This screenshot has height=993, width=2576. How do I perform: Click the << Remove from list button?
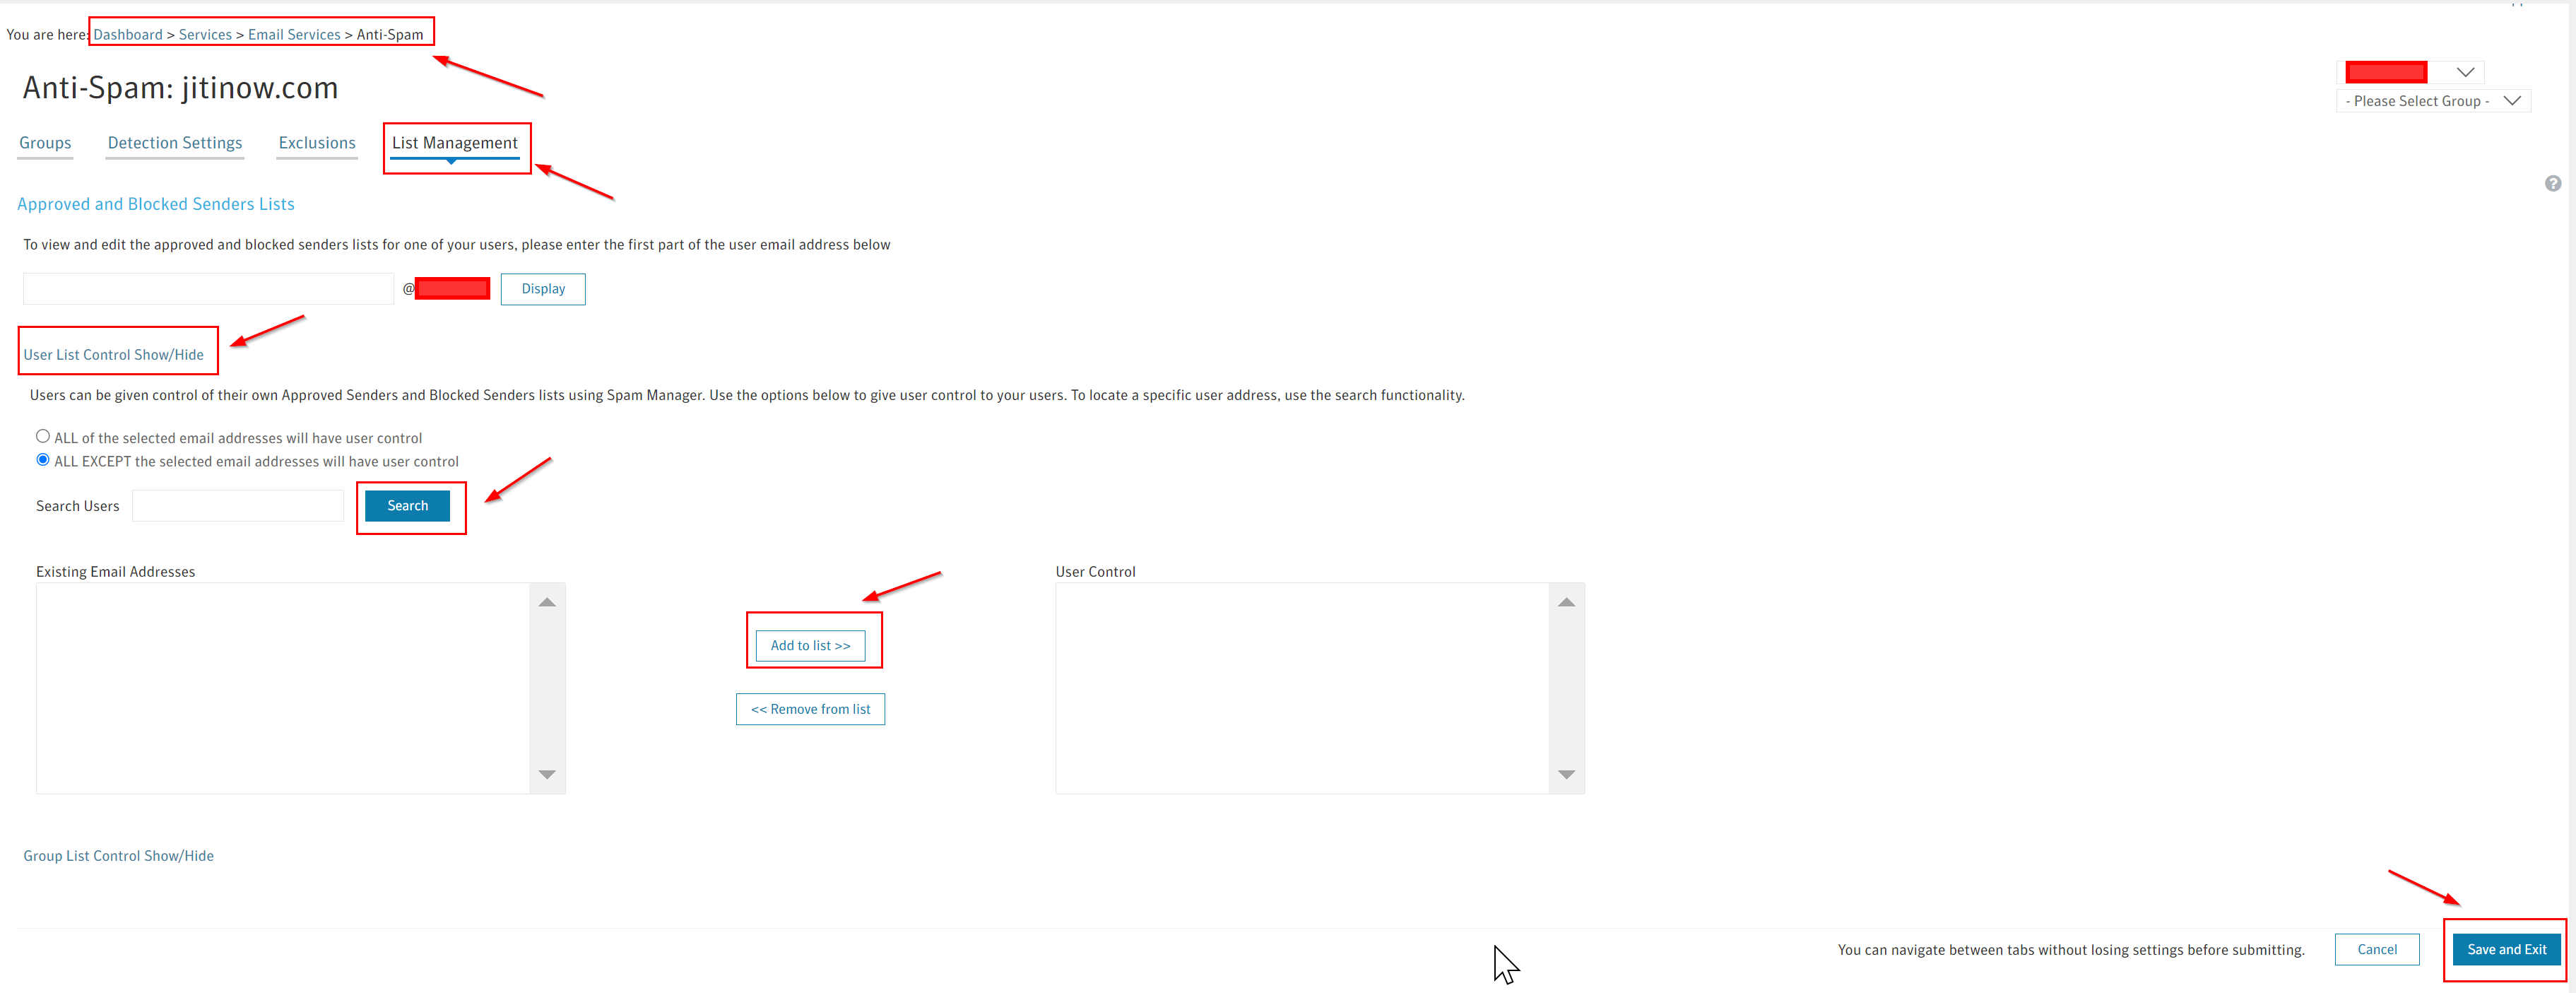coord(810,709)
